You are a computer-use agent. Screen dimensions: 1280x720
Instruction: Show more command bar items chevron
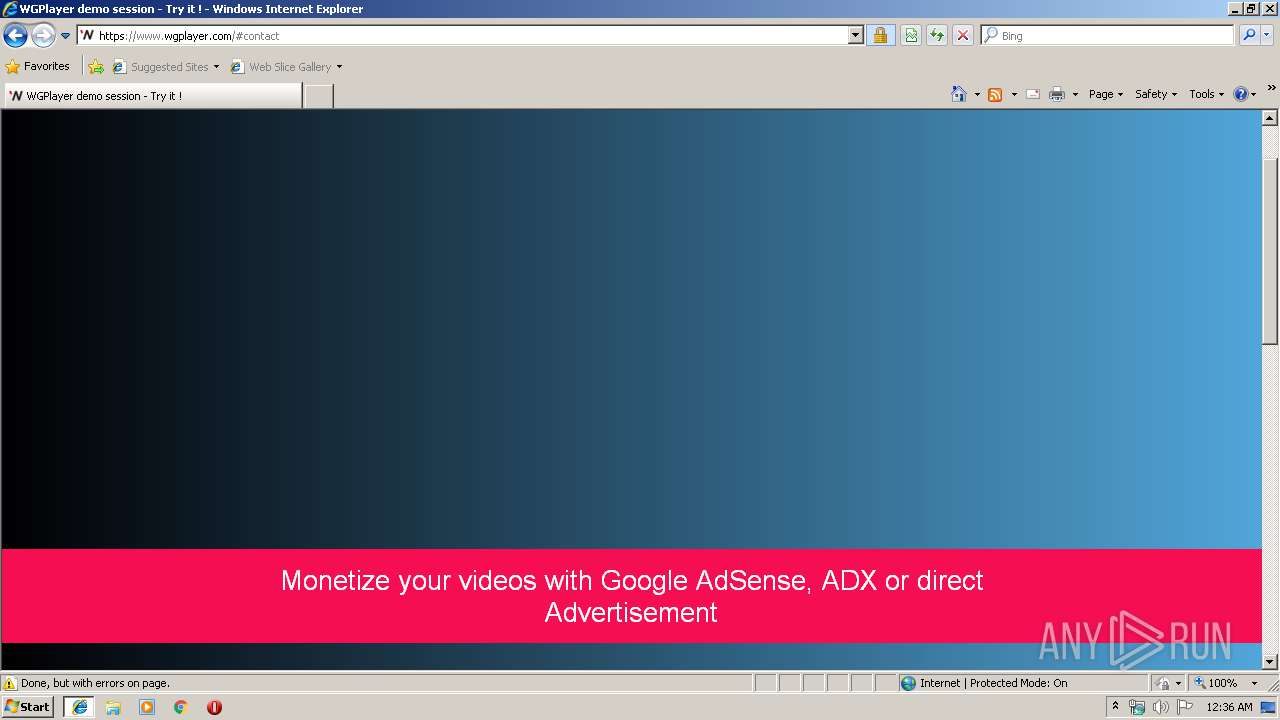pos(1271,89)
